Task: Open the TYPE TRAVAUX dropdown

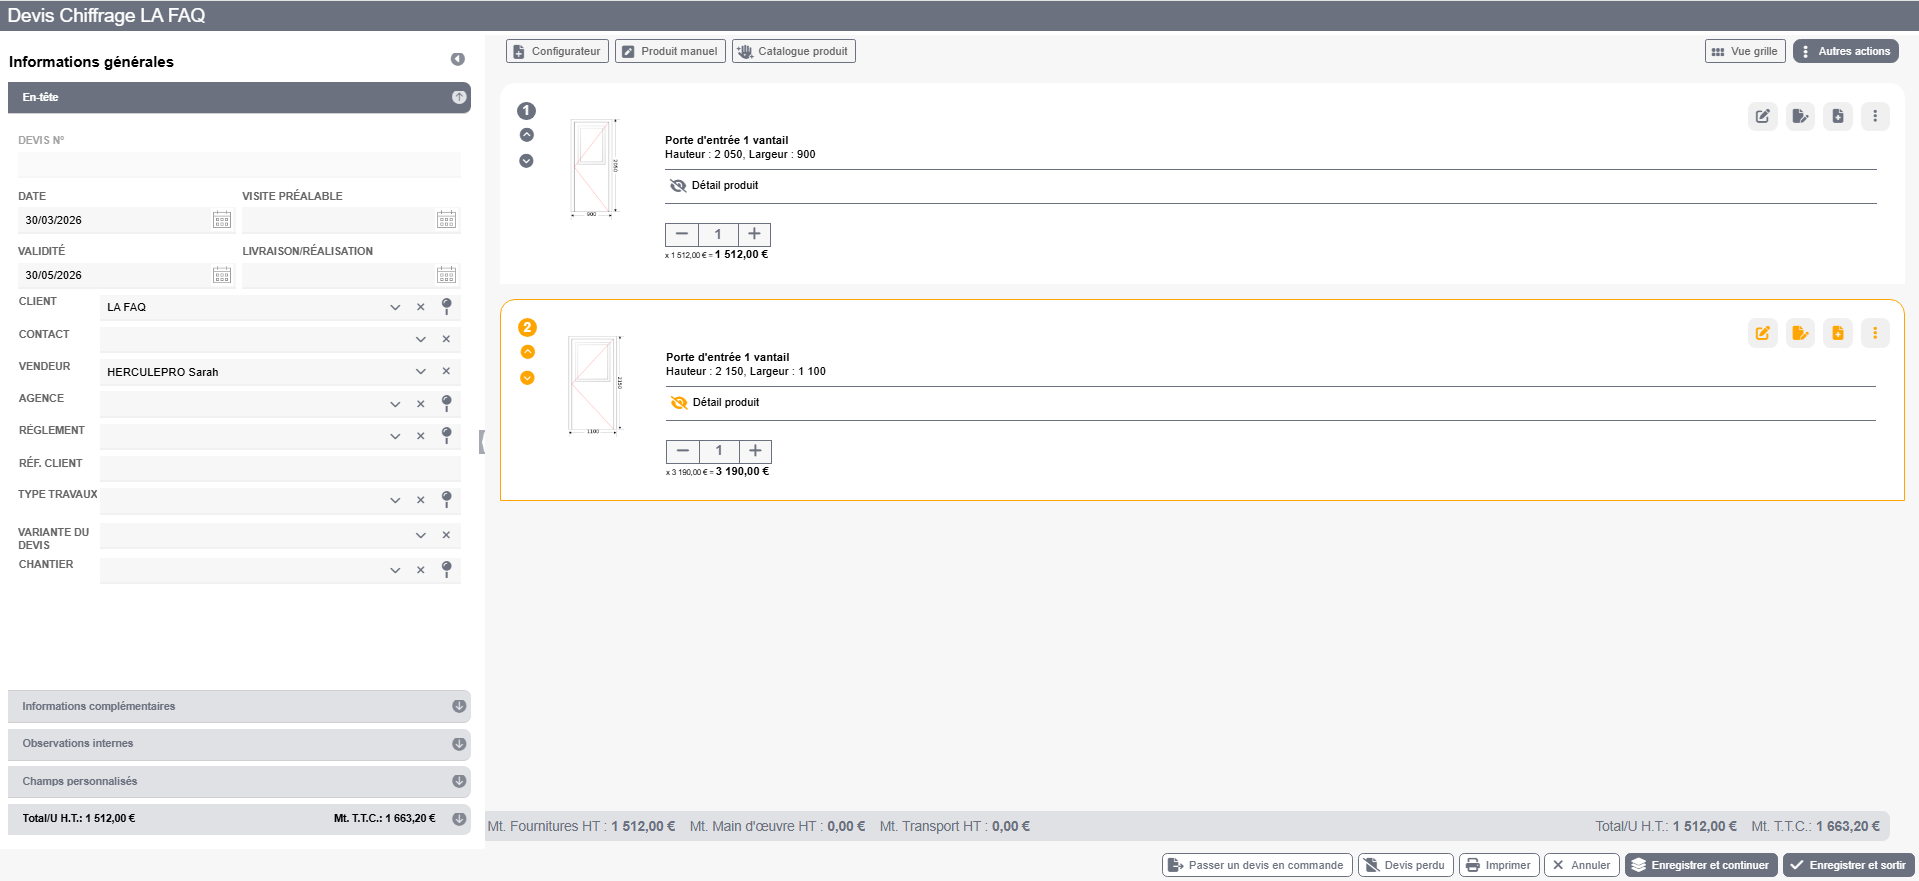Action: pos(395,500)
